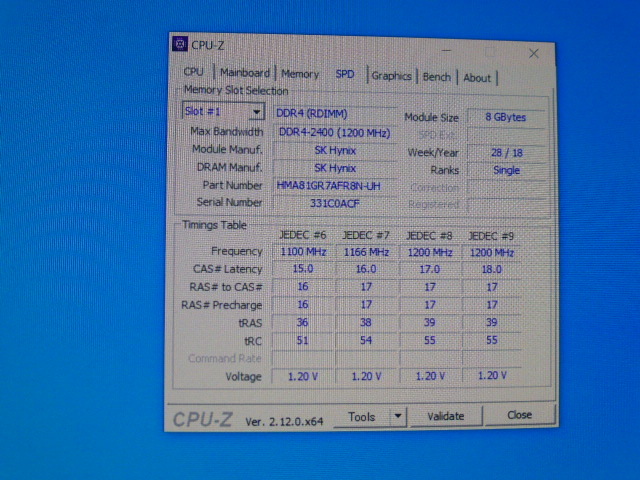Click the JEDEC #8 1200 MHz frequency cell
This screenshot has height=480, width=640.
point(430,253)
